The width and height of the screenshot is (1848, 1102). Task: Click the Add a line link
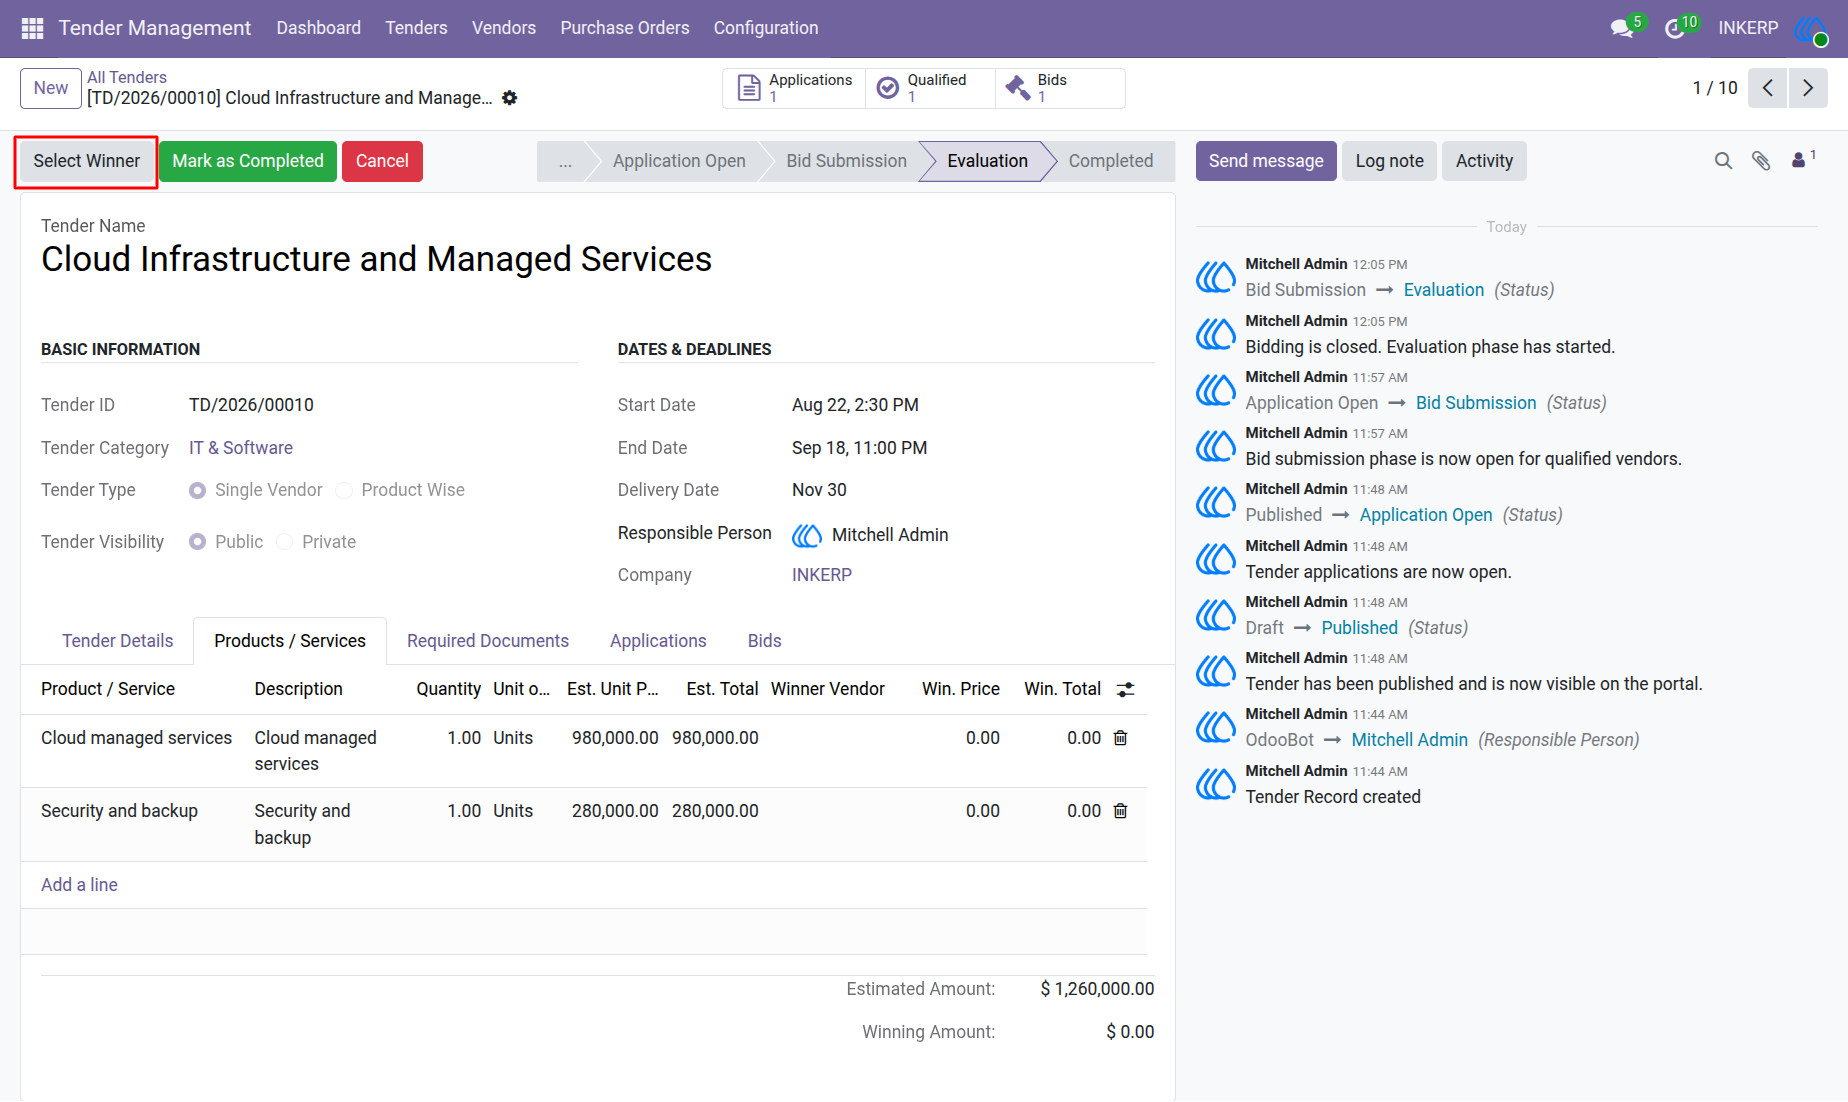79,885
